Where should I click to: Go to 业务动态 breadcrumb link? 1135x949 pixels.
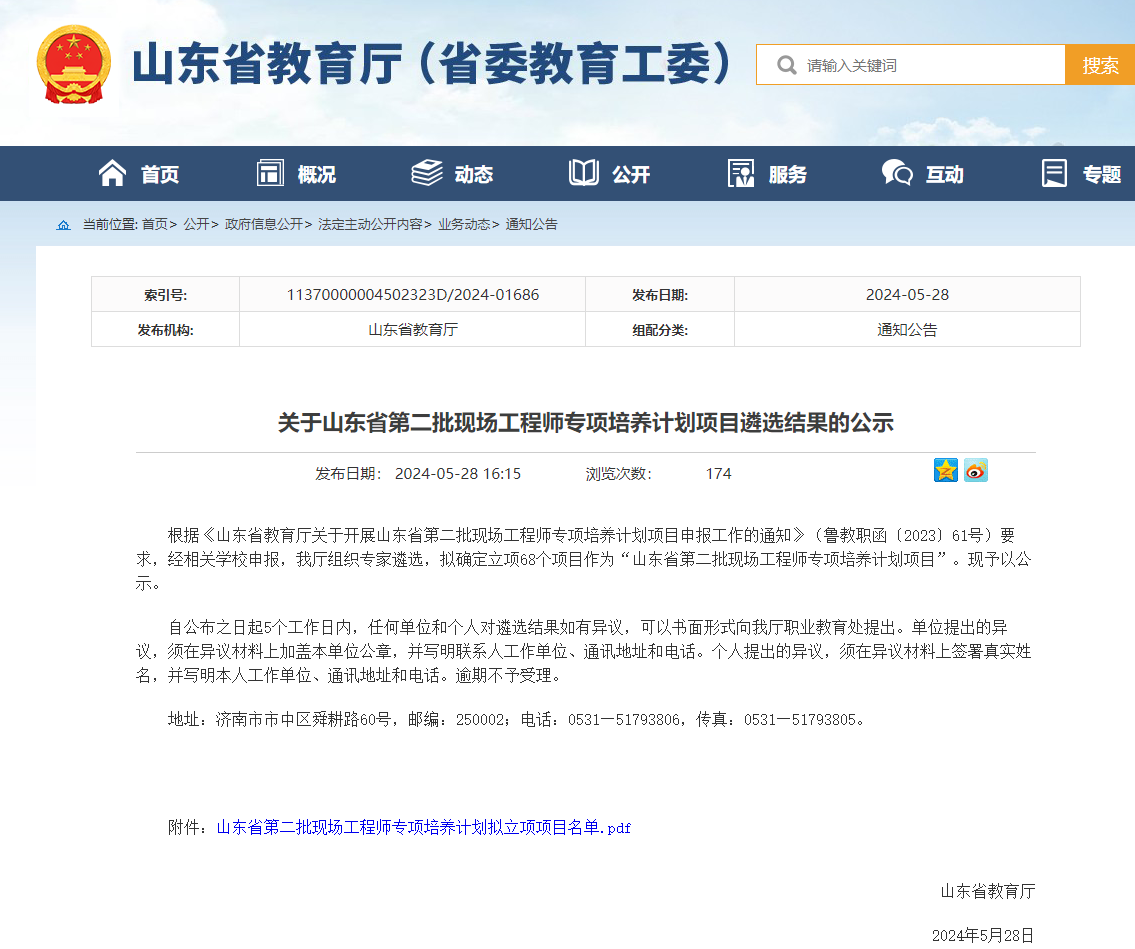(464, 224)
